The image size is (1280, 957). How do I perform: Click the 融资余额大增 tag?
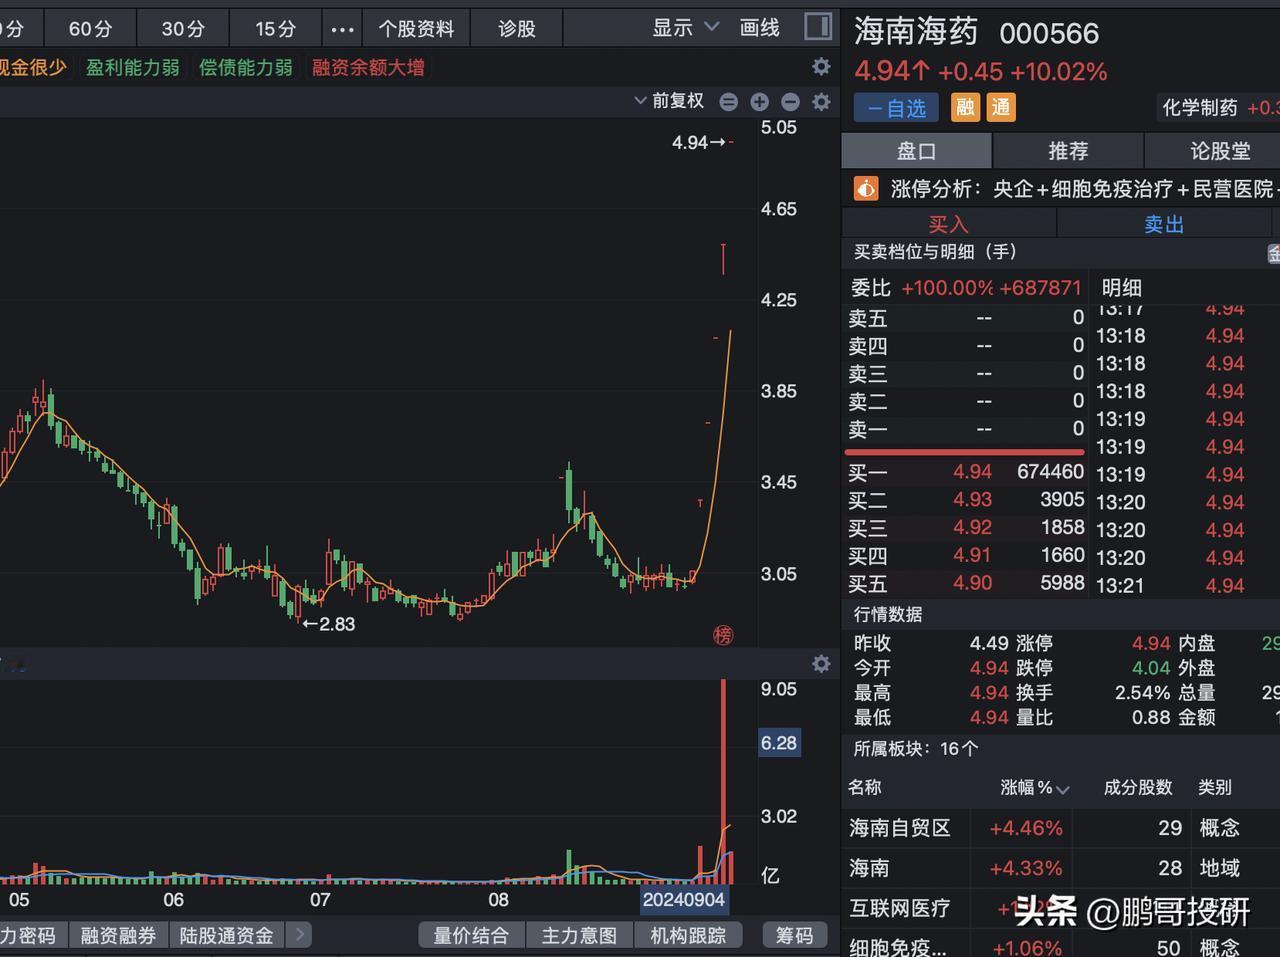pos(368,67)
